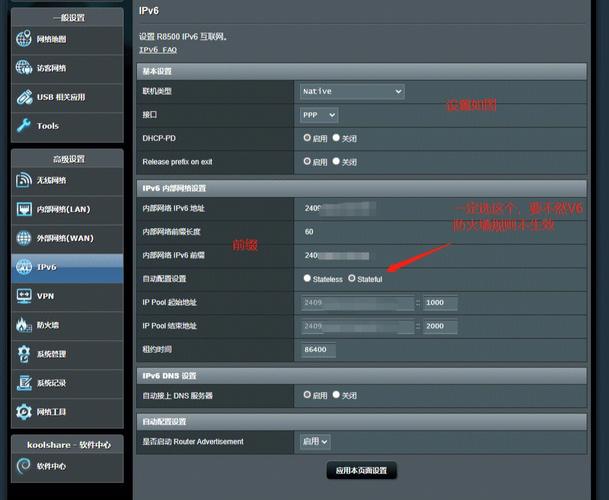609x500 pixels.
Task: Click the koolshare - 软件中心 heading
Action: pos(68,445)
